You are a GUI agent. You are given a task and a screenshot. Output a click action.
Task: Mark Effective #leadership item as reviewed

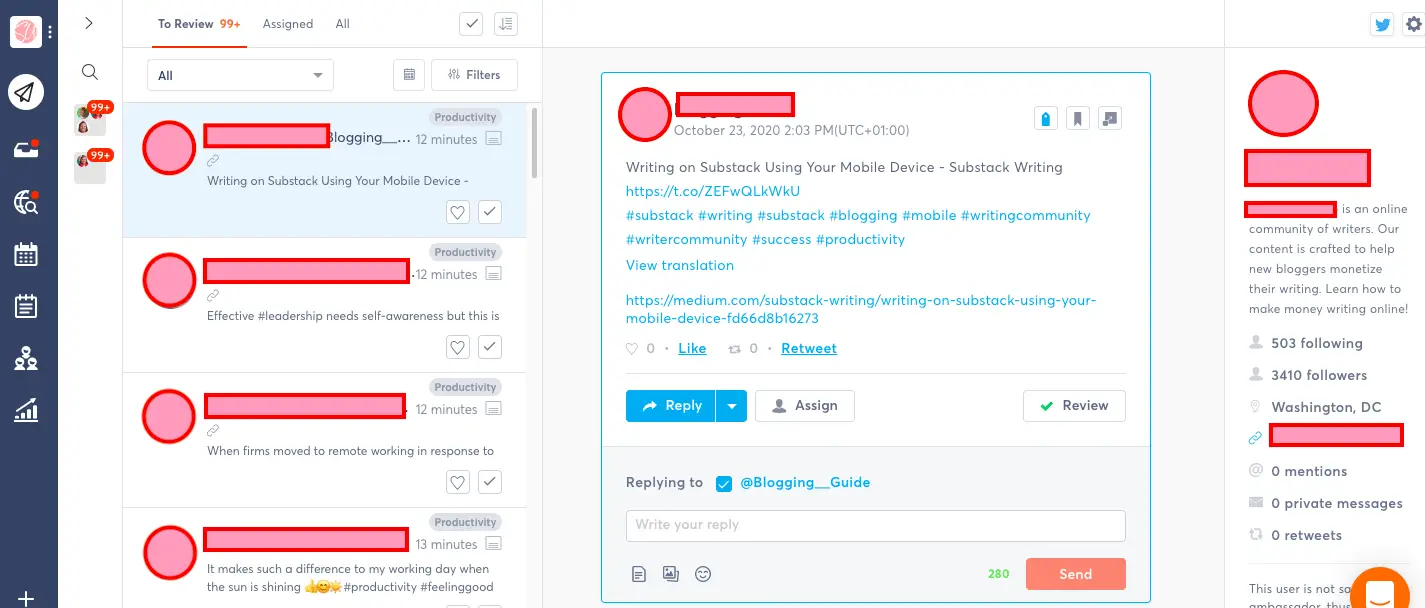(490, 347)
